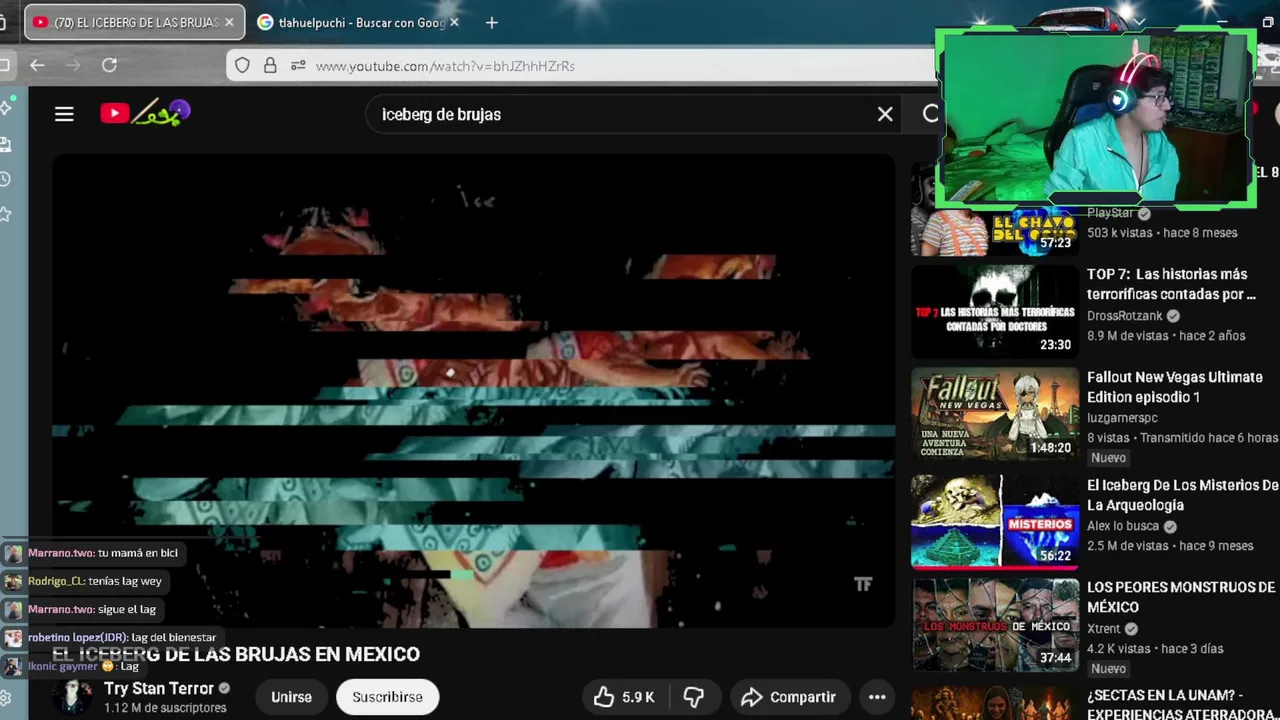Open the Los Monstruos de México thumbnail
Viewport: 1280px width, 720px height.
point(995,625)
